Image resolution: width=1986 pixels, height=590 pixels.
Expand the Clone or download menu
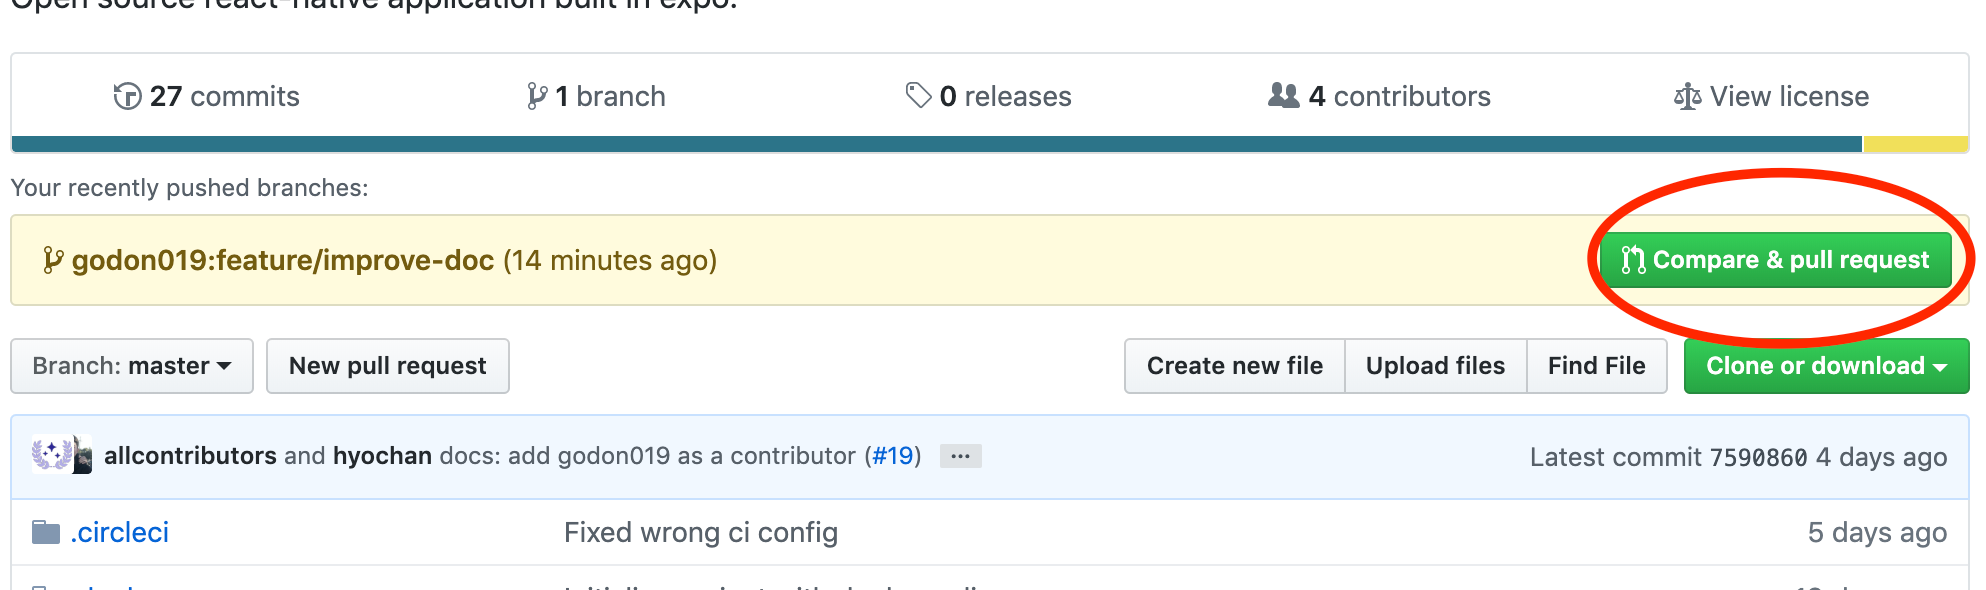pos(1826,366)
